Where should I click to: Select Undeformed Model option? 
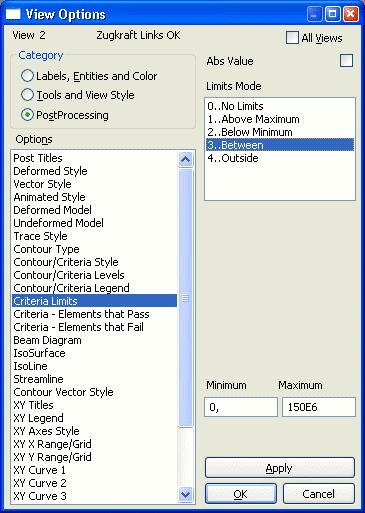coord(94,223)
